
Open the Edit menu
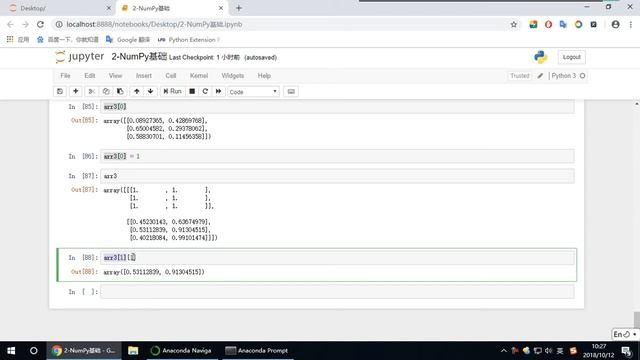coord(90,76)
